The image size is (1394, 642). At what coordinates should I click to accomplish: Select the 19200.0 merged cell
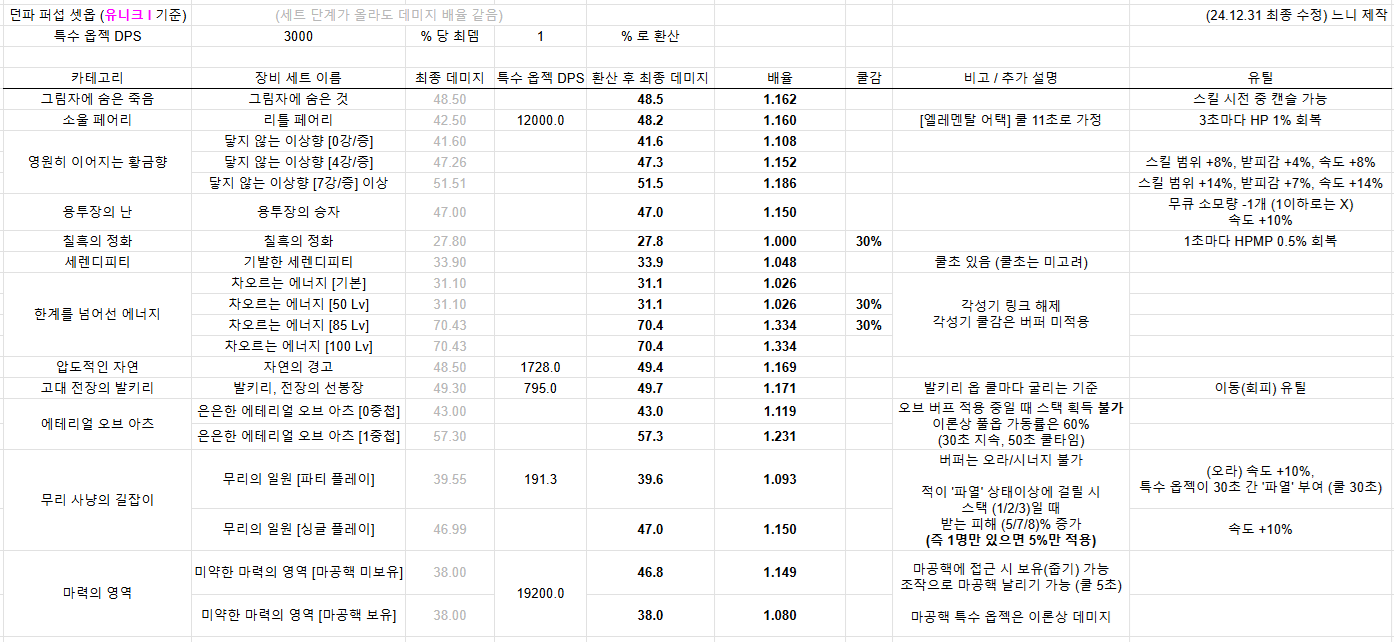click(x=541, y=593)
